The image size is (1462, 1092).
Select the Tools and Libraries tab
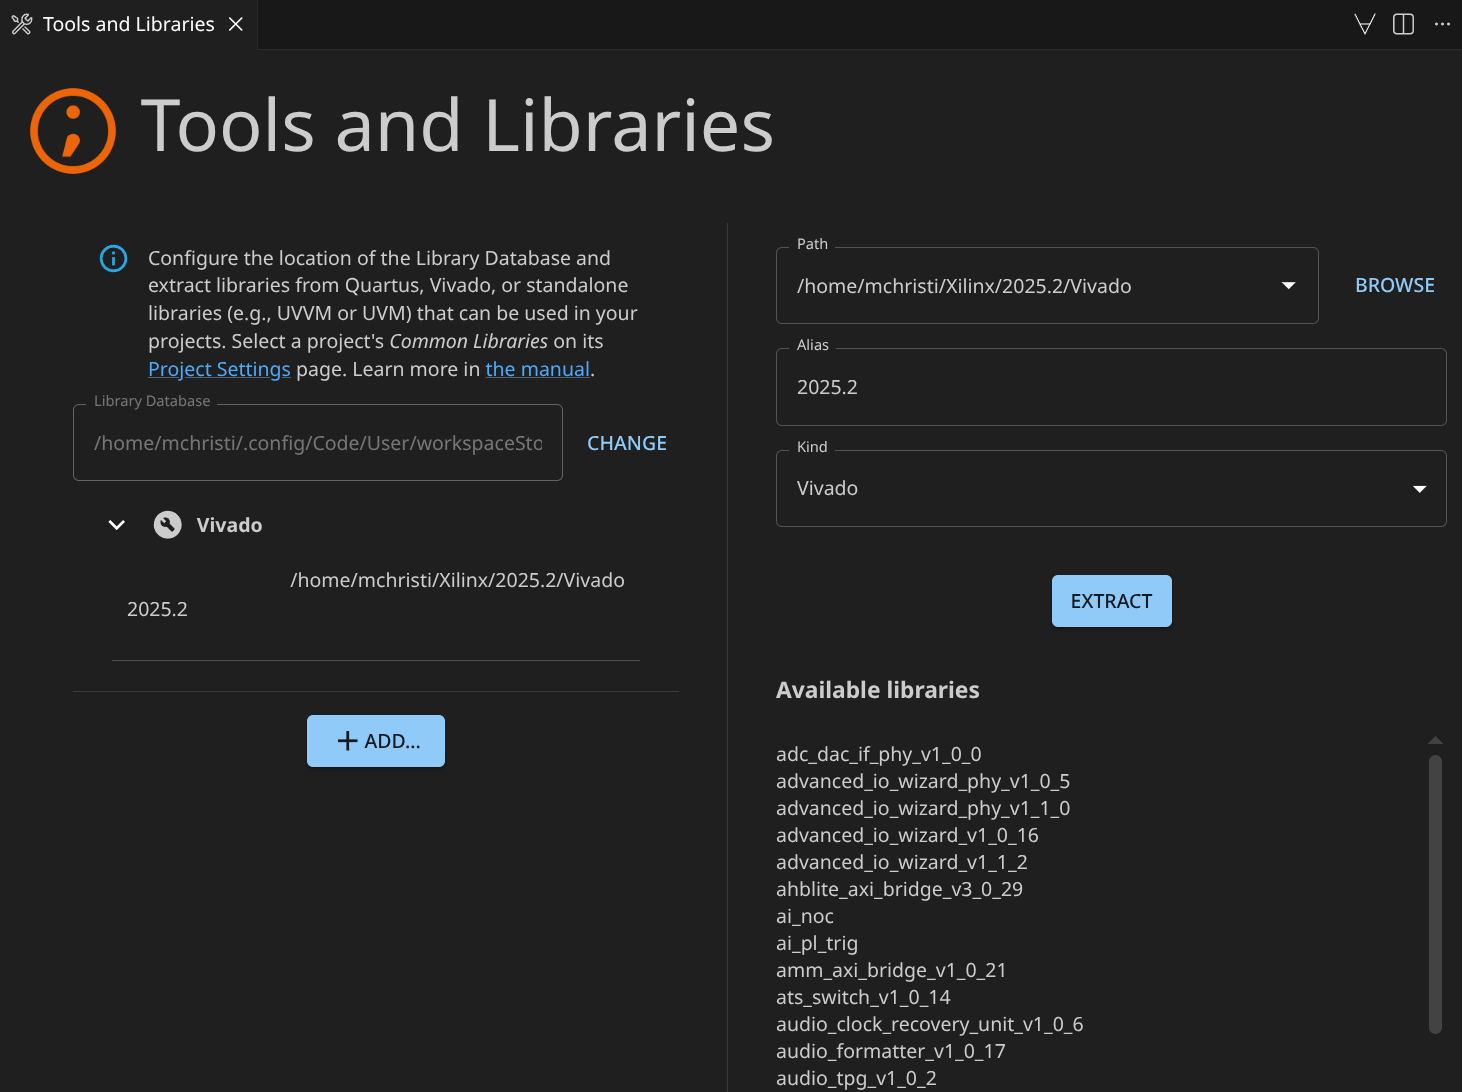(128, 24)
